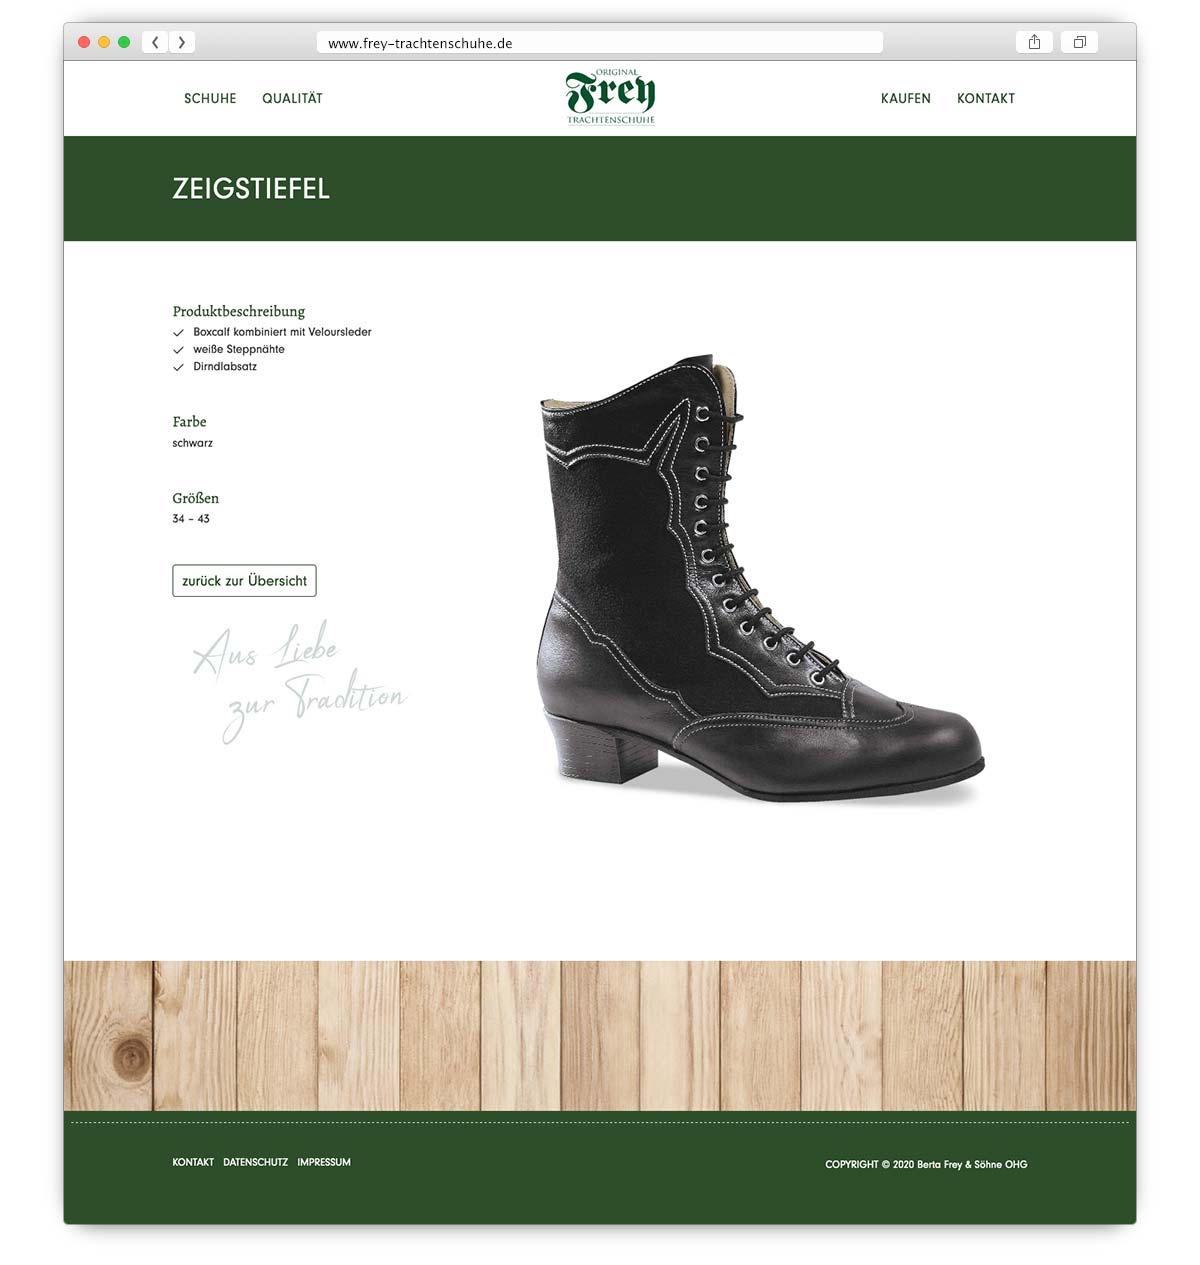Click the green fullscreen window dot
Image resolution: width=1200 pixels, height=1265 pixels.
point(124,42)
